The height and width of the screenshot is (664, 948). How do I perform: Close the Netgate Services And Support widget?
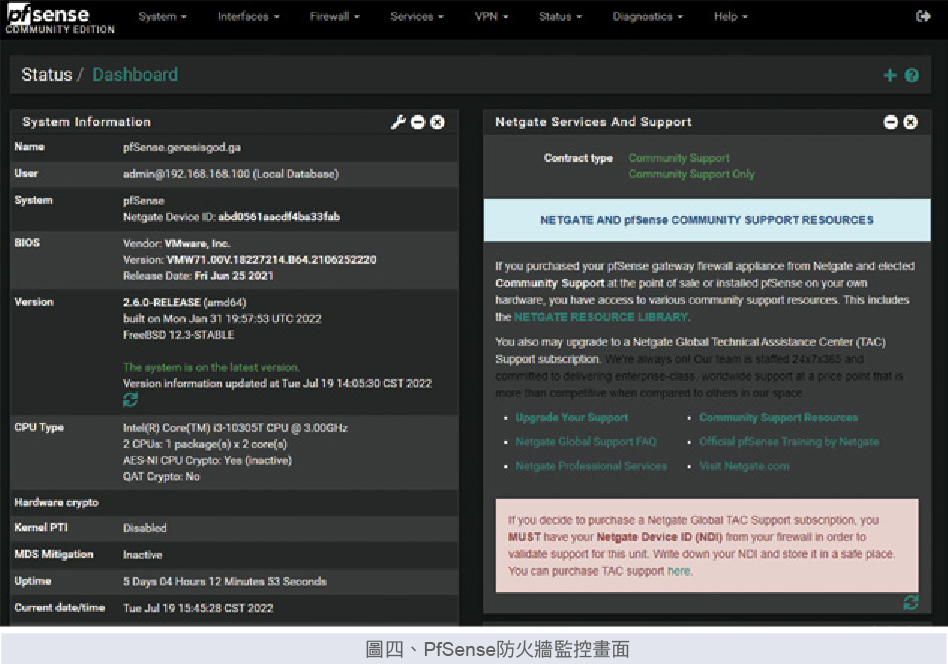pyautogui.click(x=910, y=122)
